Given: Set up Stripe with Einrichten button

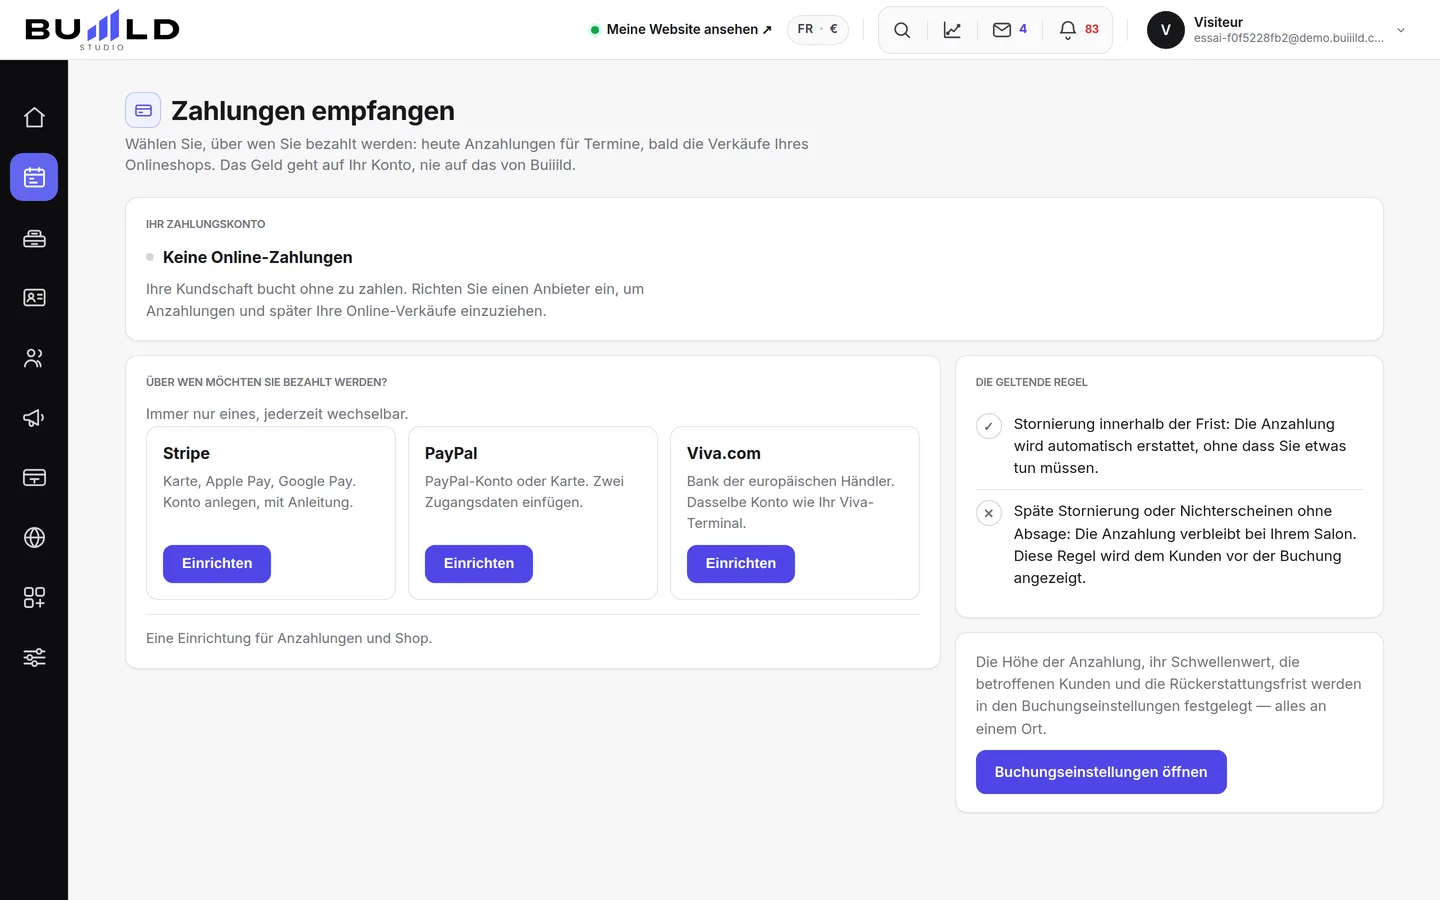Looking at the screenshot, I should (217, 564).
